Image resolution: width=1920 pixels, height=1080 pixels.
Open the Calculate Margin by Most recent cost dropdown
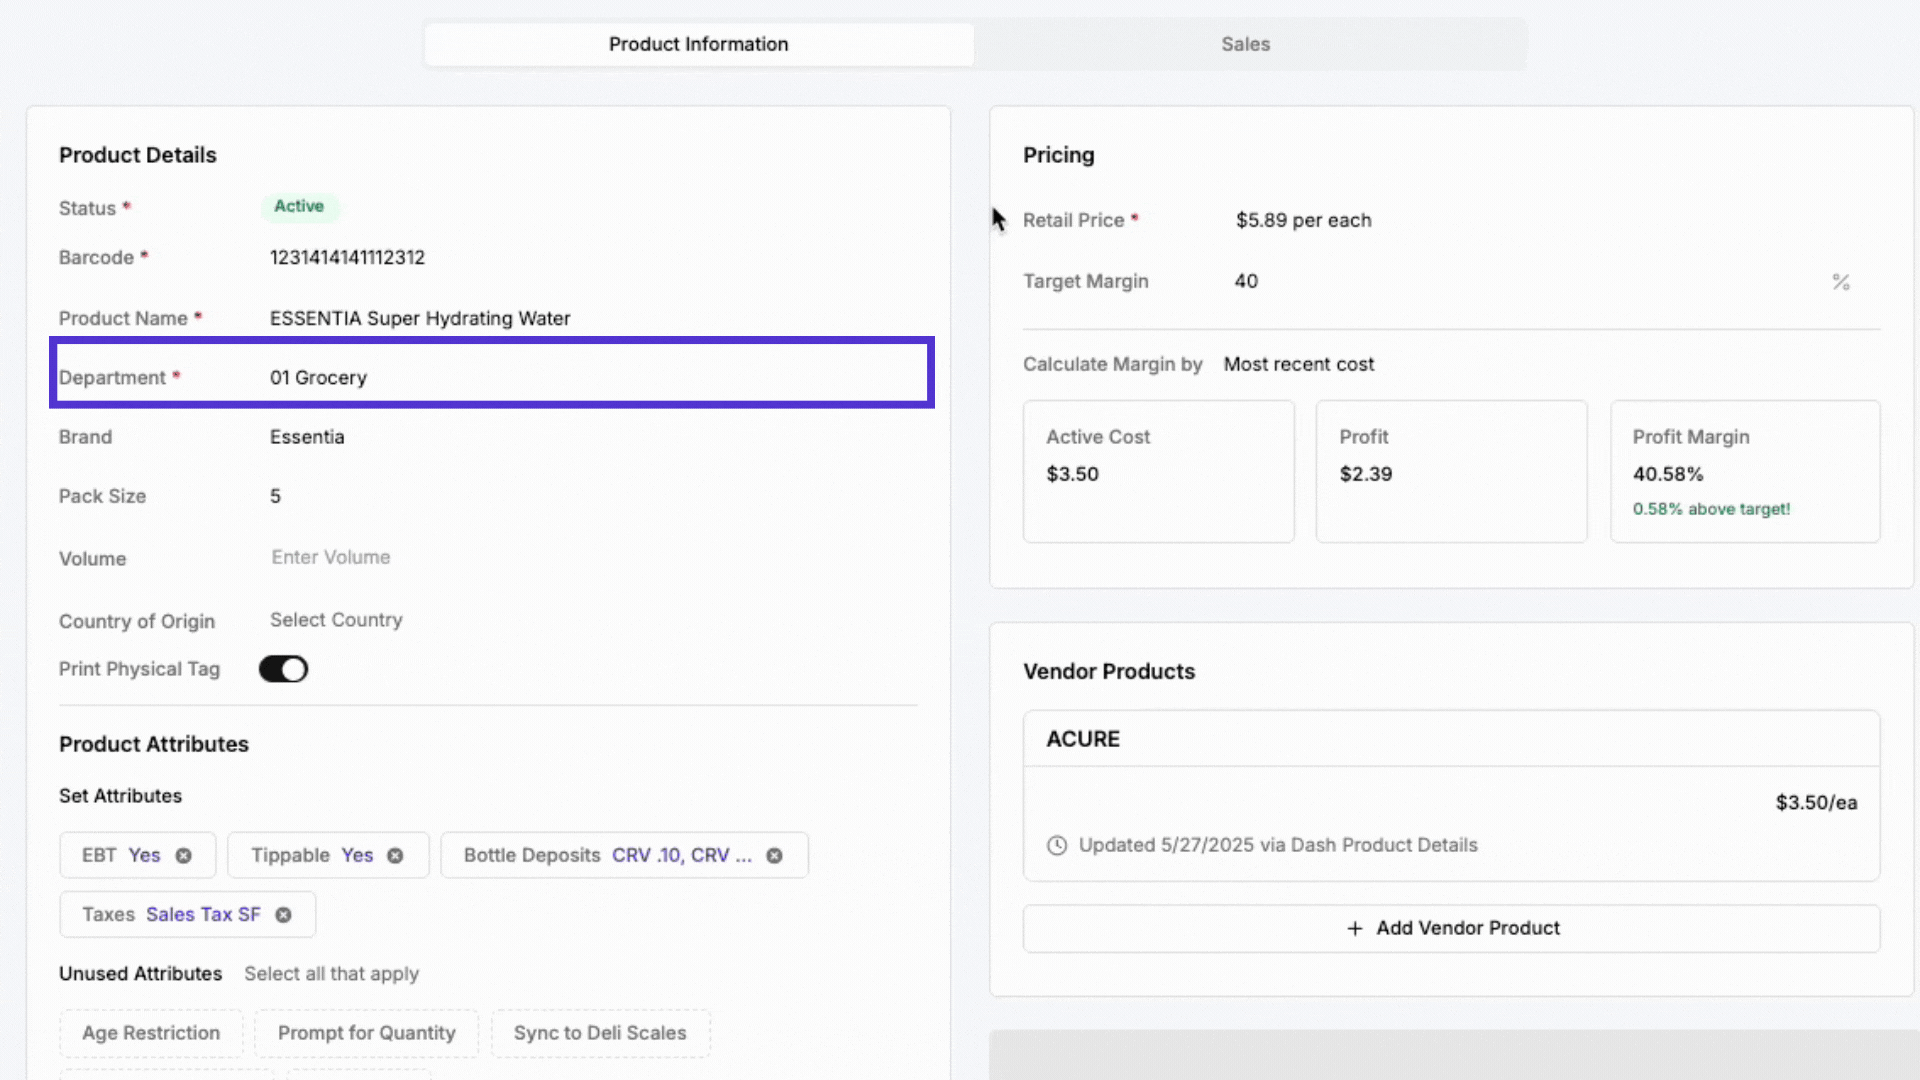1298,365
